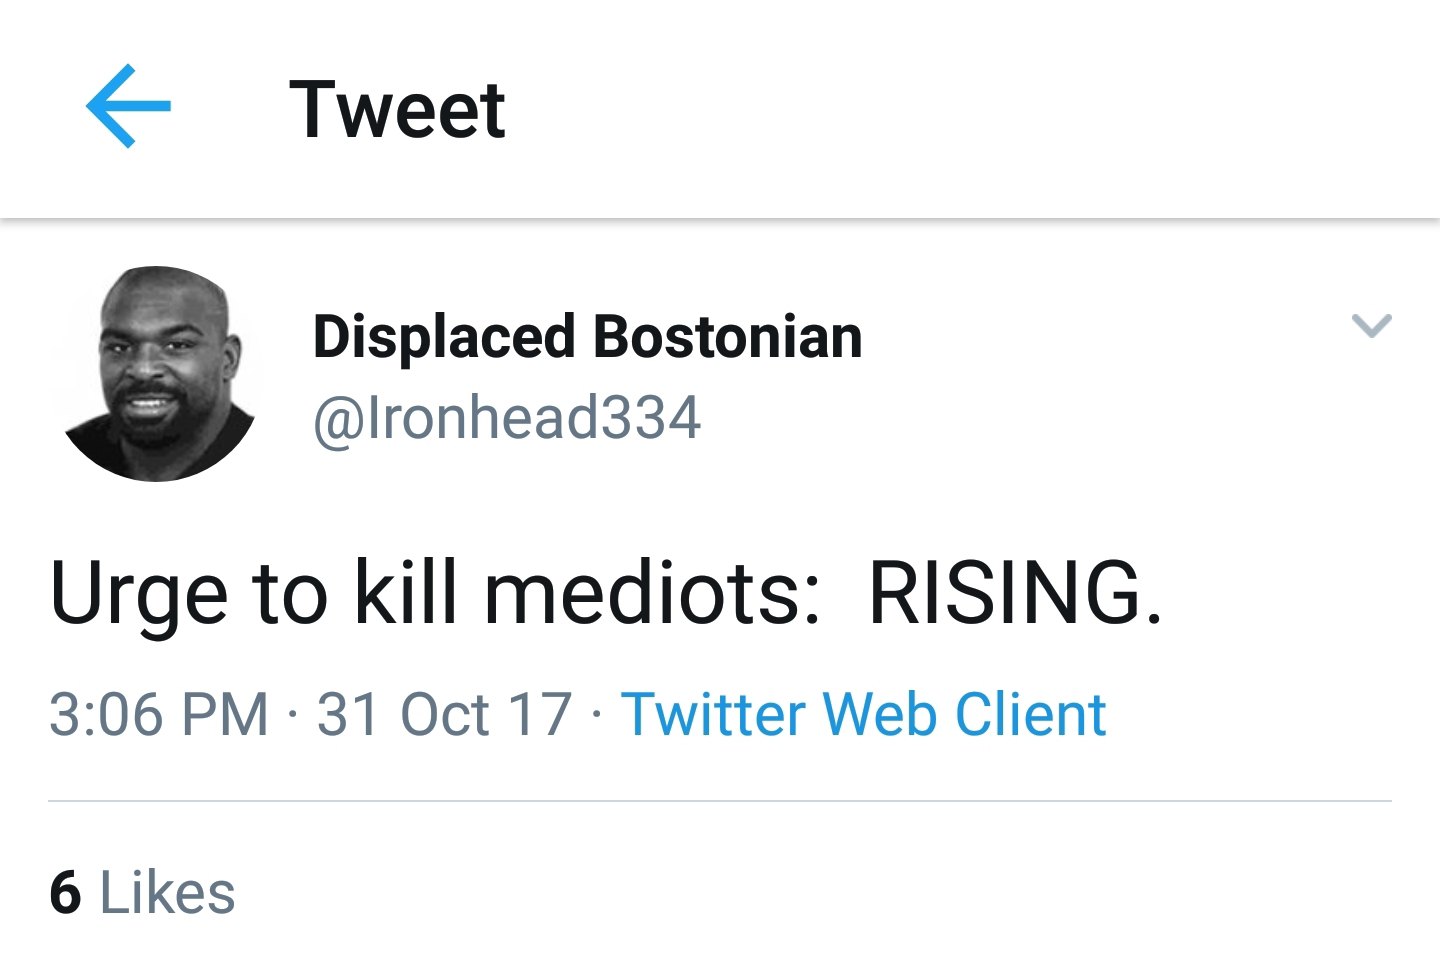Click the 31 Oct 17 date
Image resolution: width=1440 pixels, height=960 pixels.
tap(444, 714)
